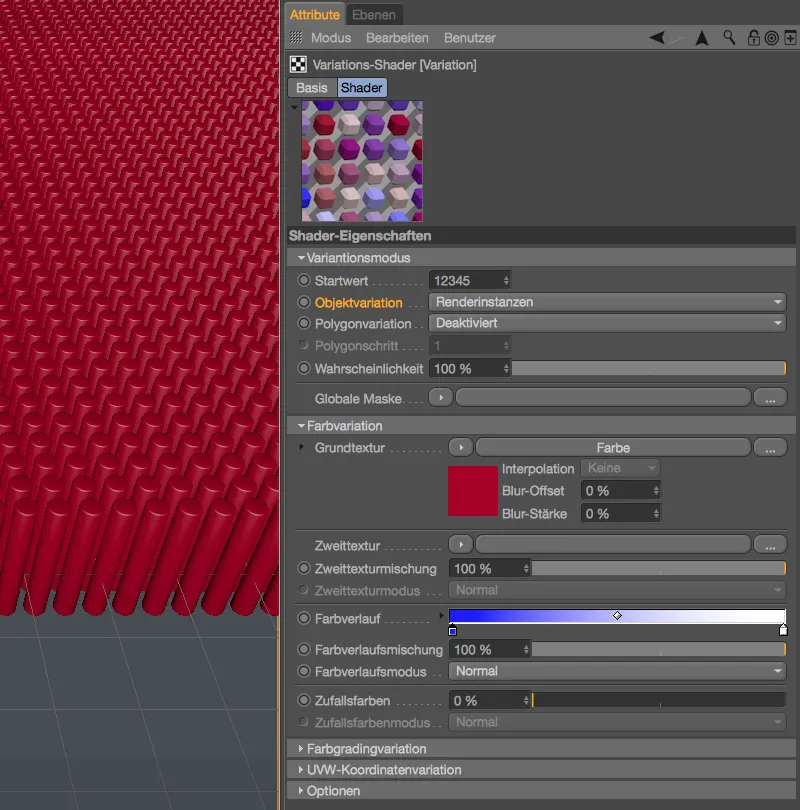
Task: Click the Farbe texture button
Action: point(614,447)
